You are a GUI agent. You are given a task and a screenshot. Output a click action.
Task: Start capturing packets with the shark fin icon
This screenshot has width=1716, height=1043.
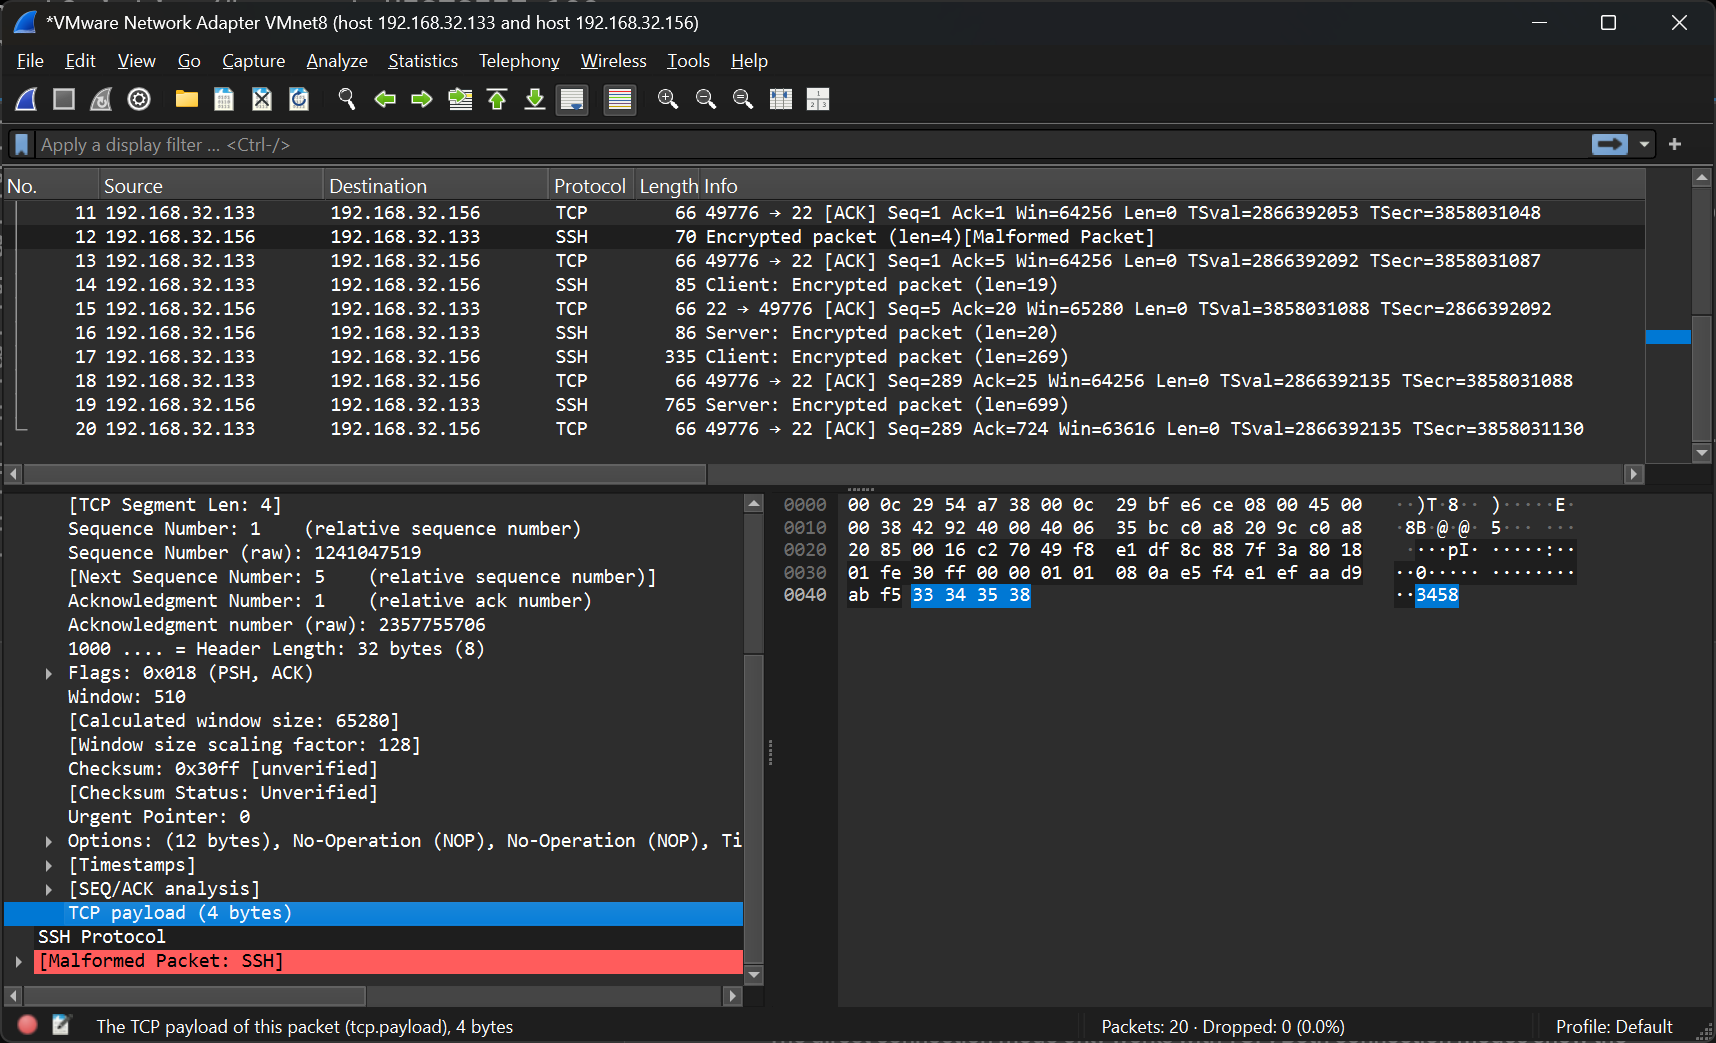pos(27,99)
